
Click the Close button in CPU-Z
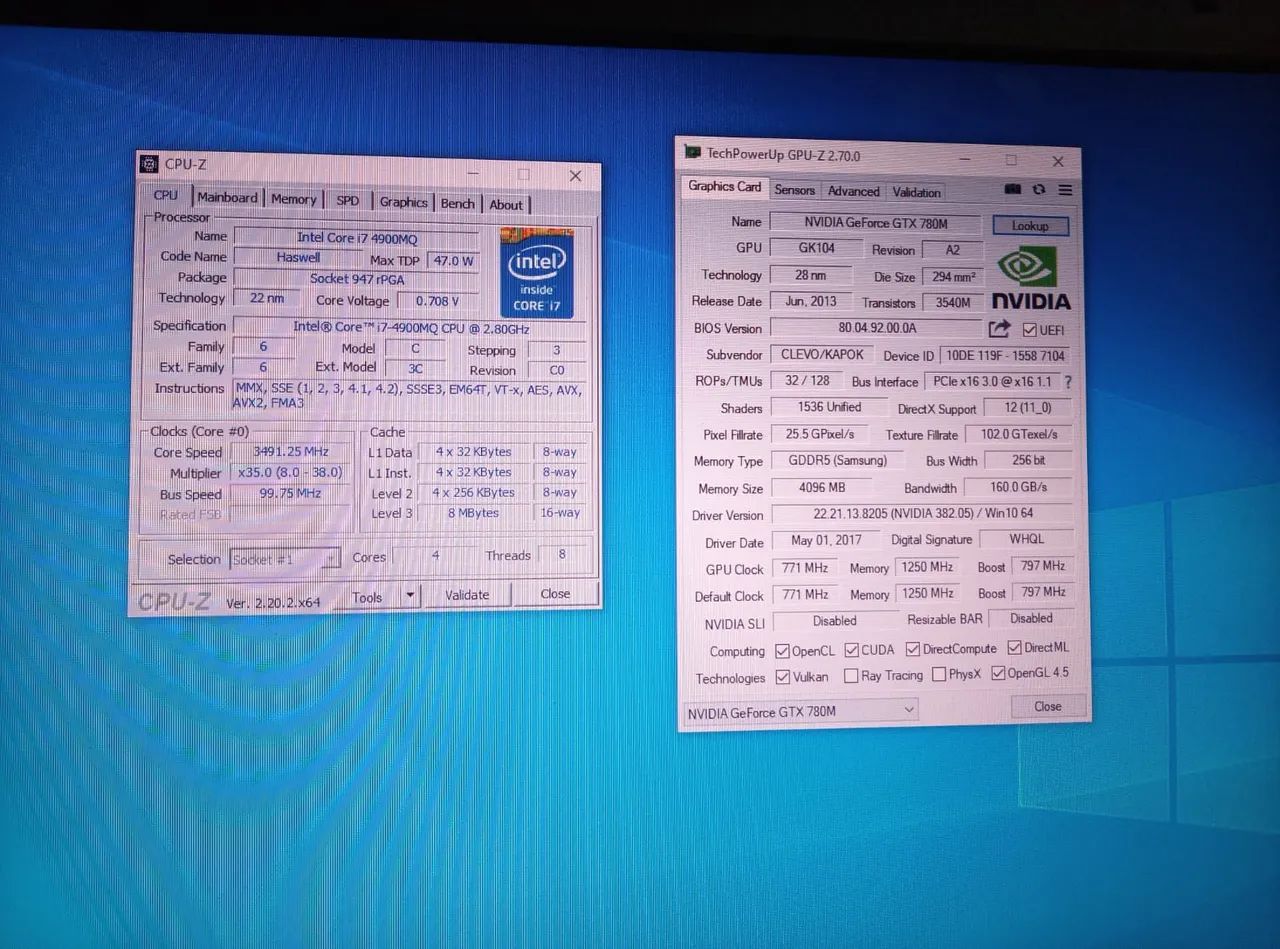pyautogui.click(x=555, y=593)
